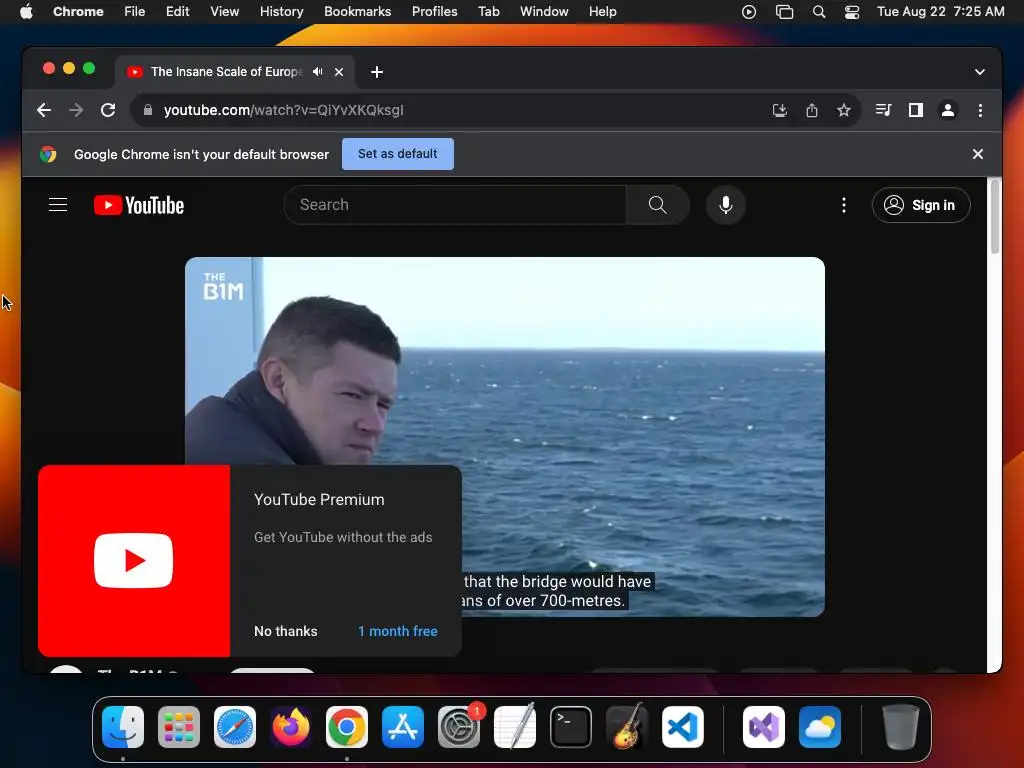Click the Sign in button
1024x768 pixels.
(921, 205)
